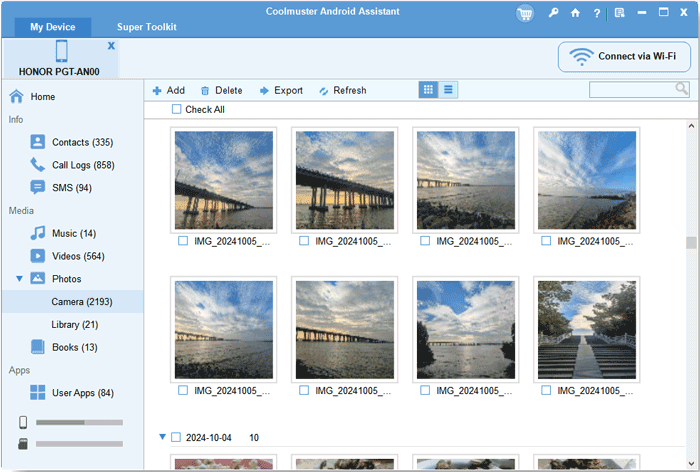Collapse the Photos tree node
Viewport: 700px width, 472px height.
(x=18, y=279)
